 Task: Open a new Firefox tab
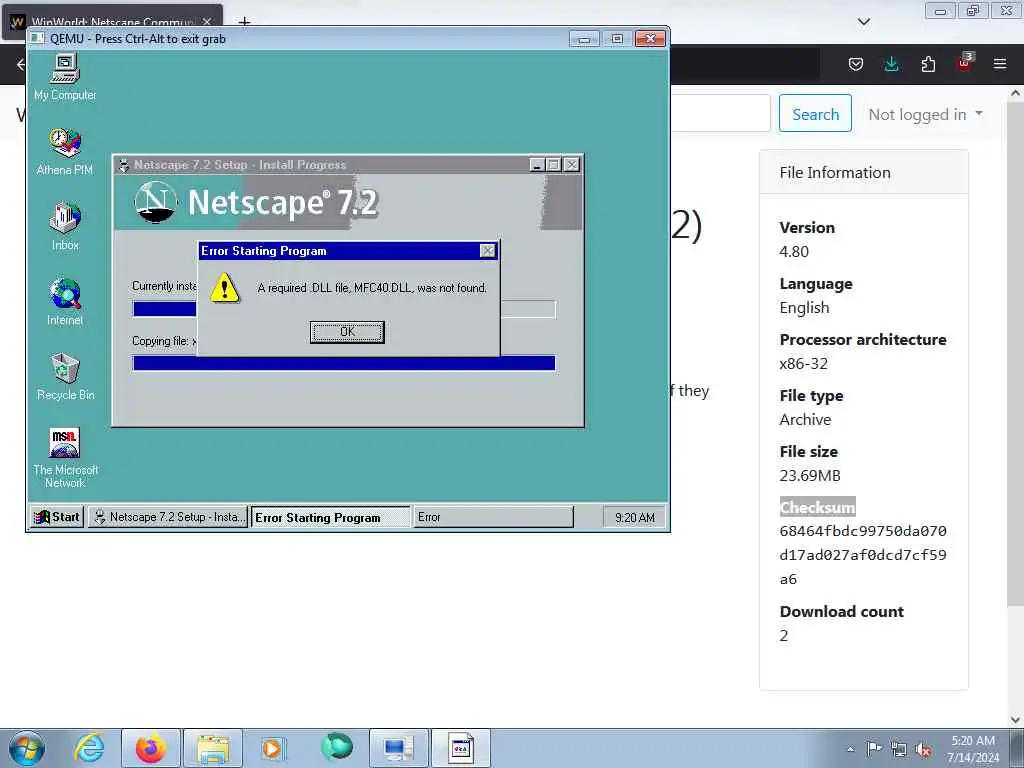click(244, 22)
